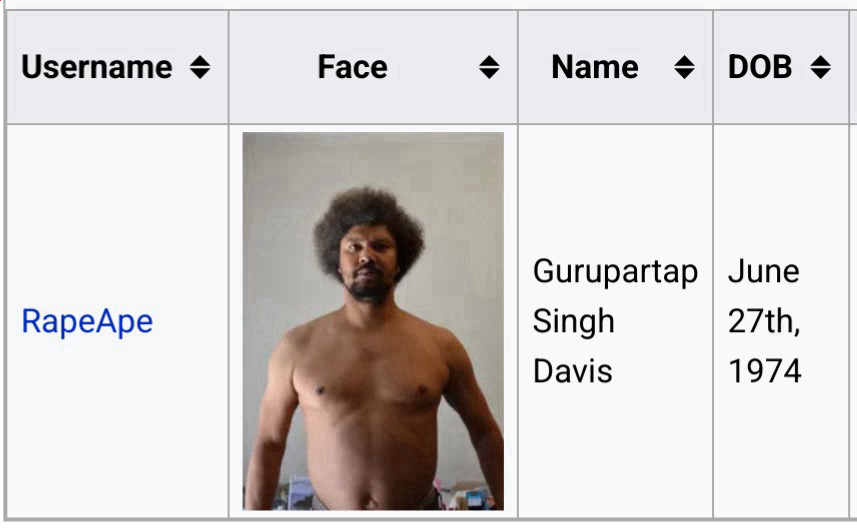Click the name cell starting with Gurupartap
Image resolution: width=857 pixels, height=528 pixels.
pyautogui.click(x=615, y=321)
